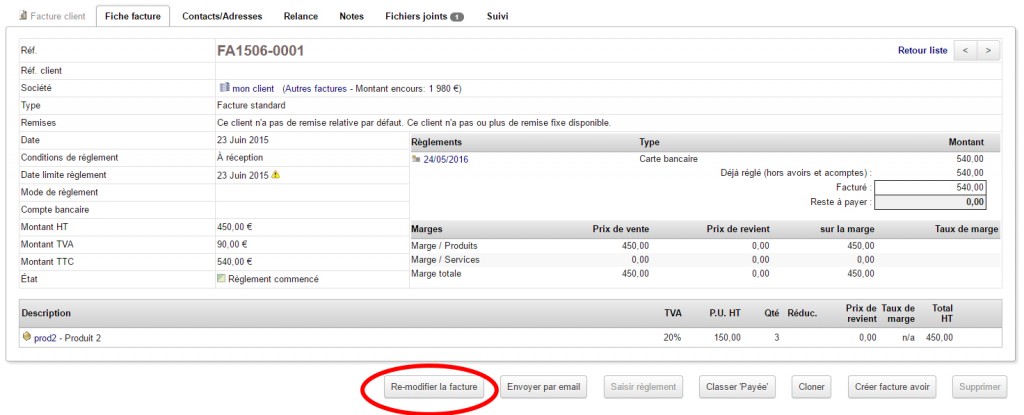1024x415 pixels.
Task: Click the warning icon next to due date
Action: click(276, 174)
